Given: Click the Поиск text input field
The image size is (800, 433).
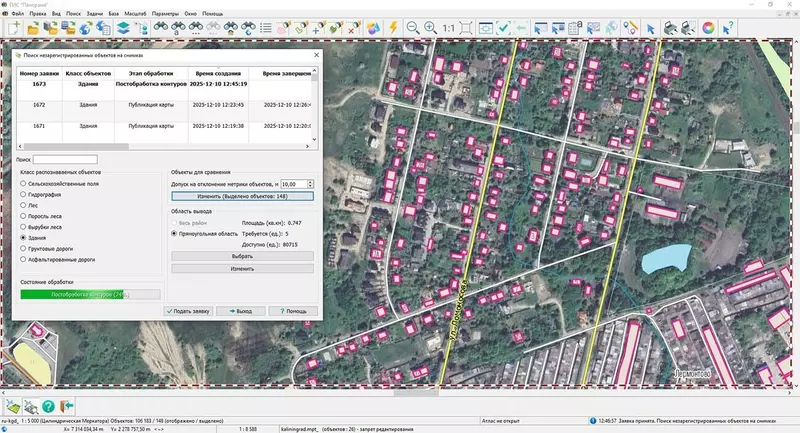Looking at the screenshot, I should pyautogui.click(x=67, y=159).
